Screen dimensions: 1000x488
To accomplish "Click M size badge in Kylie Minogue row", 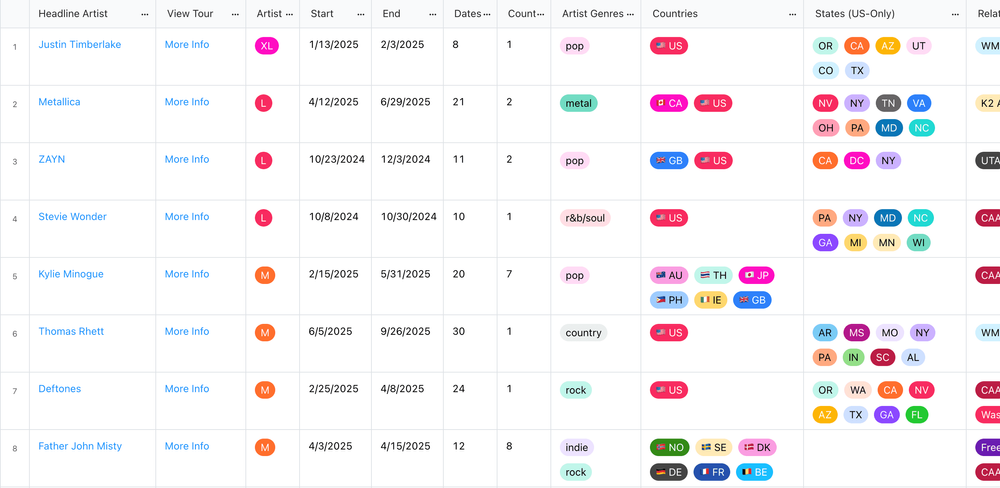I will pyautogui.click(x=265, y=276).
